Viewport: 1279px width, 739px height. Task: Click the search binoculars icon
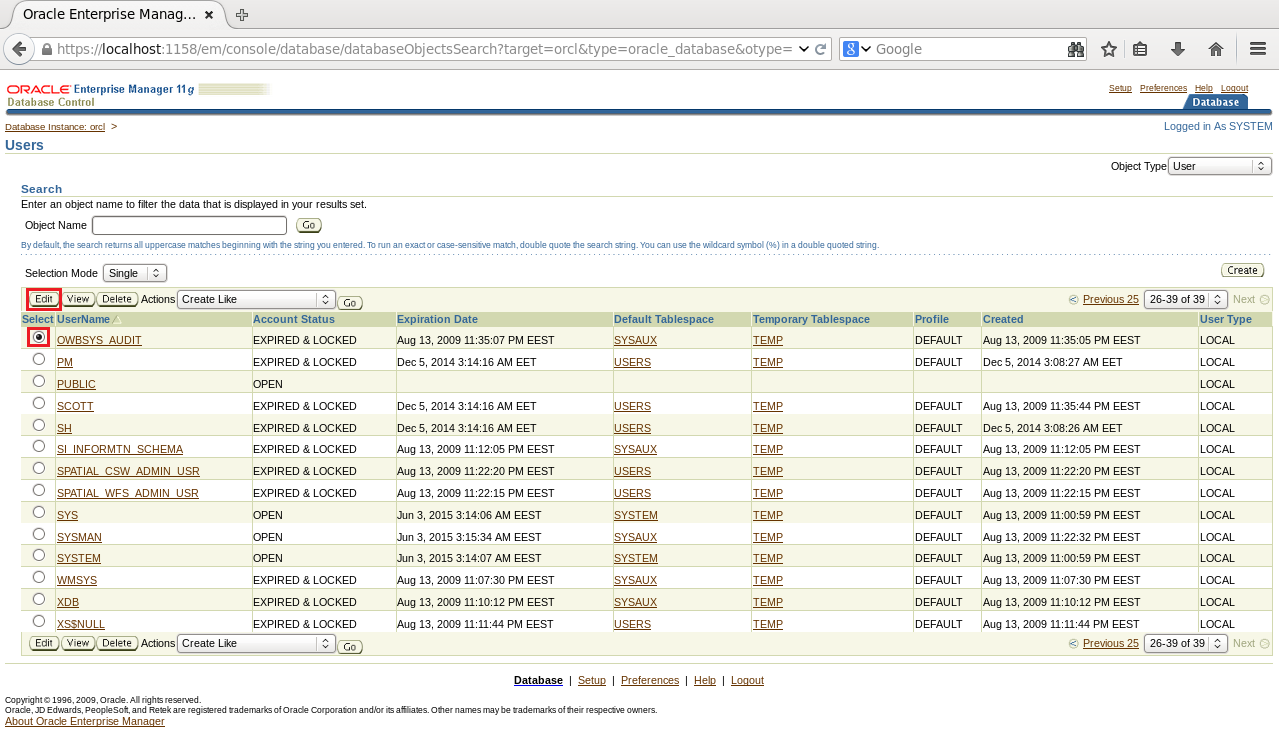(x=1076, y=49)
